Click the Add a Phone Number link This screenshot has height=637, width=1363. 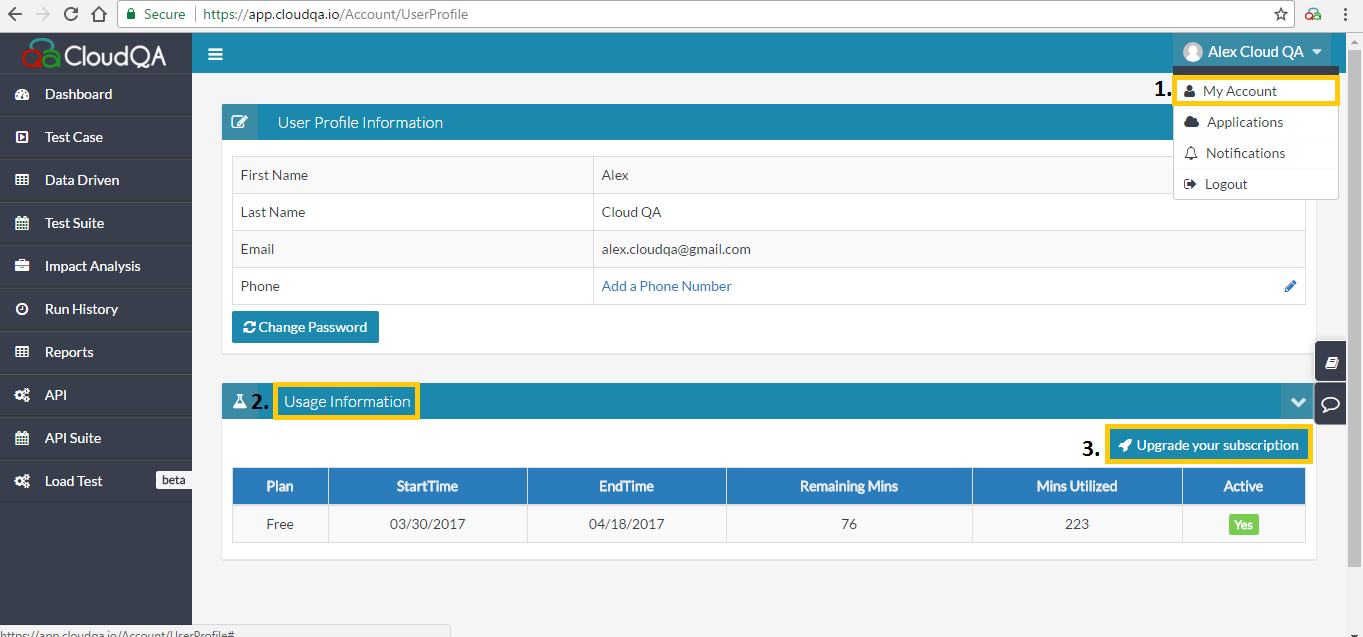(666, 286)
